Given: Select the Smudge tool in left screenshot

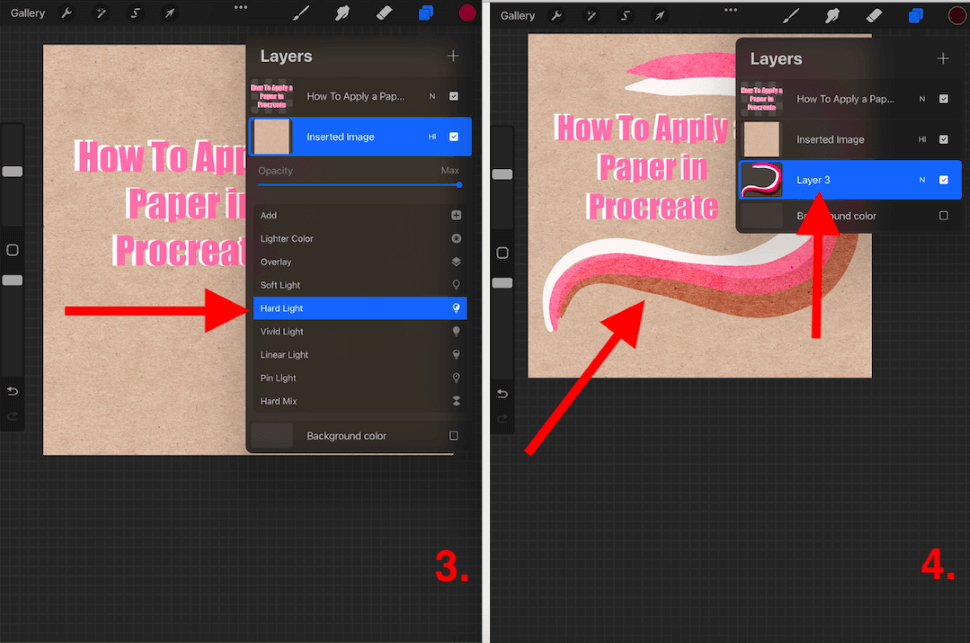Looking at the screenshot, I should pyautogui.click(x=342, y=13).
